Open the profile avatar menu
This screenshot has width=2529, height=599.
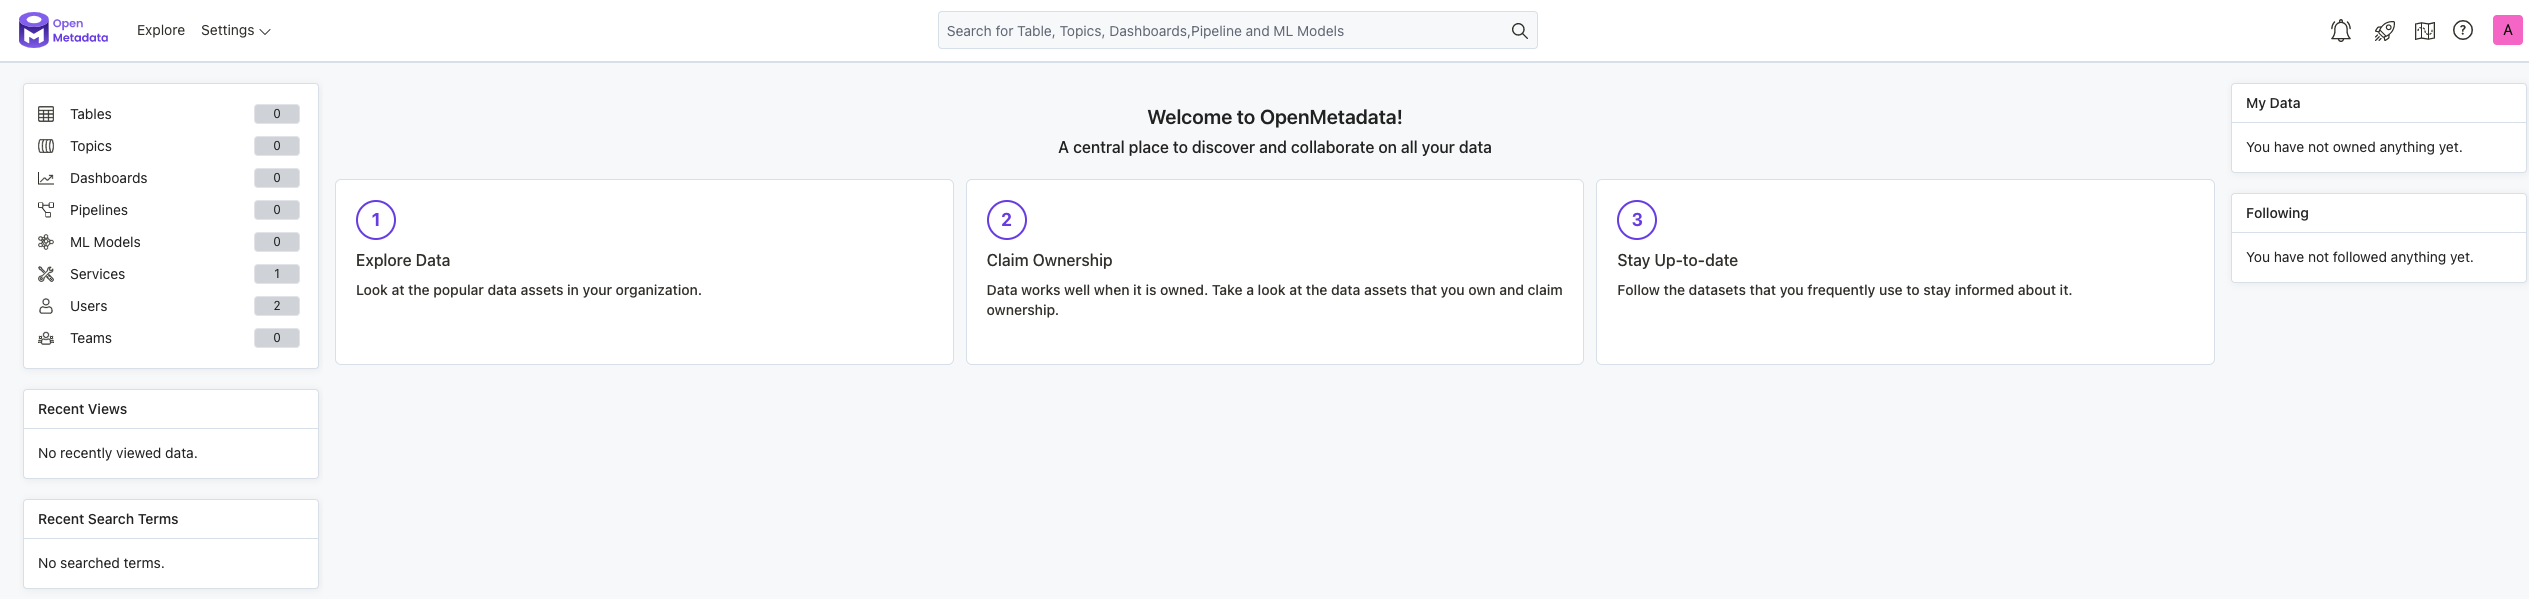point(2508,30)
